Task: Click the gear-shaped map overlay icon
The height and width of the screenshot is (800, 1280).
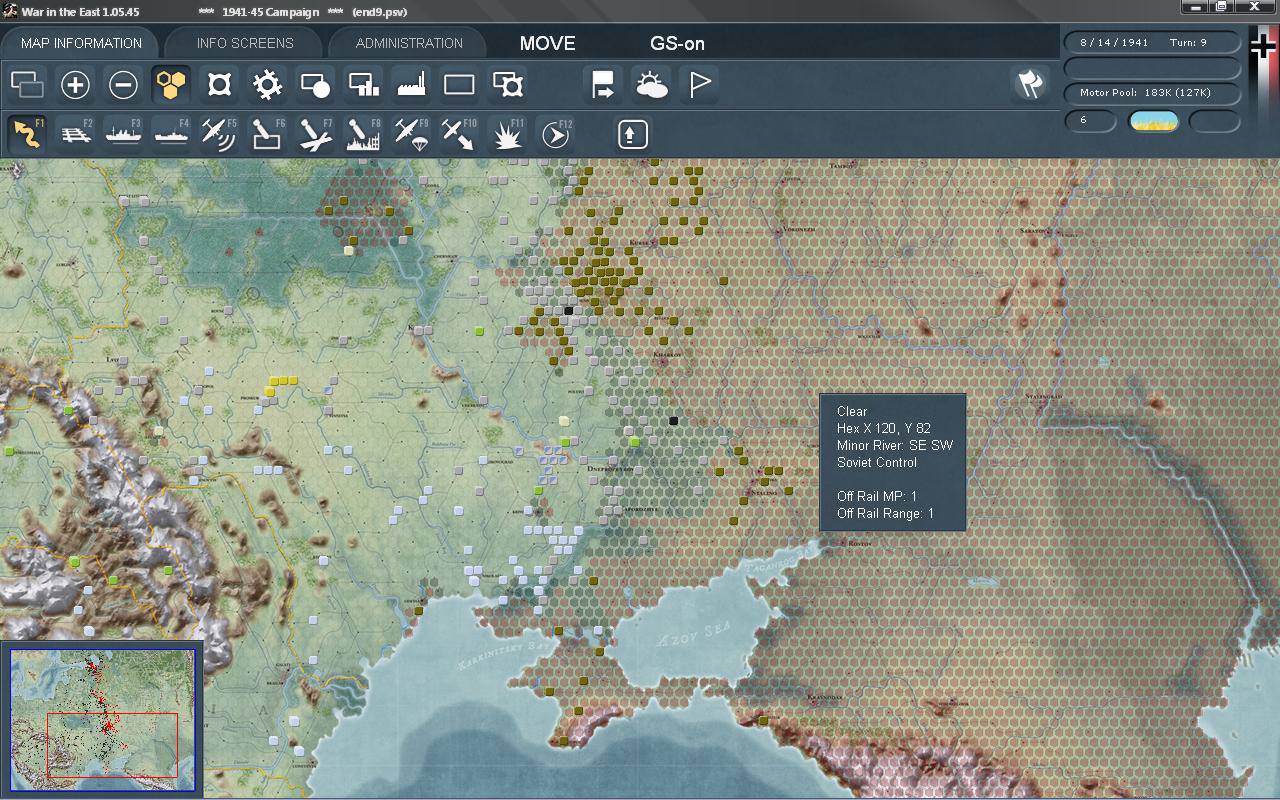Action: tap(267, 85)
